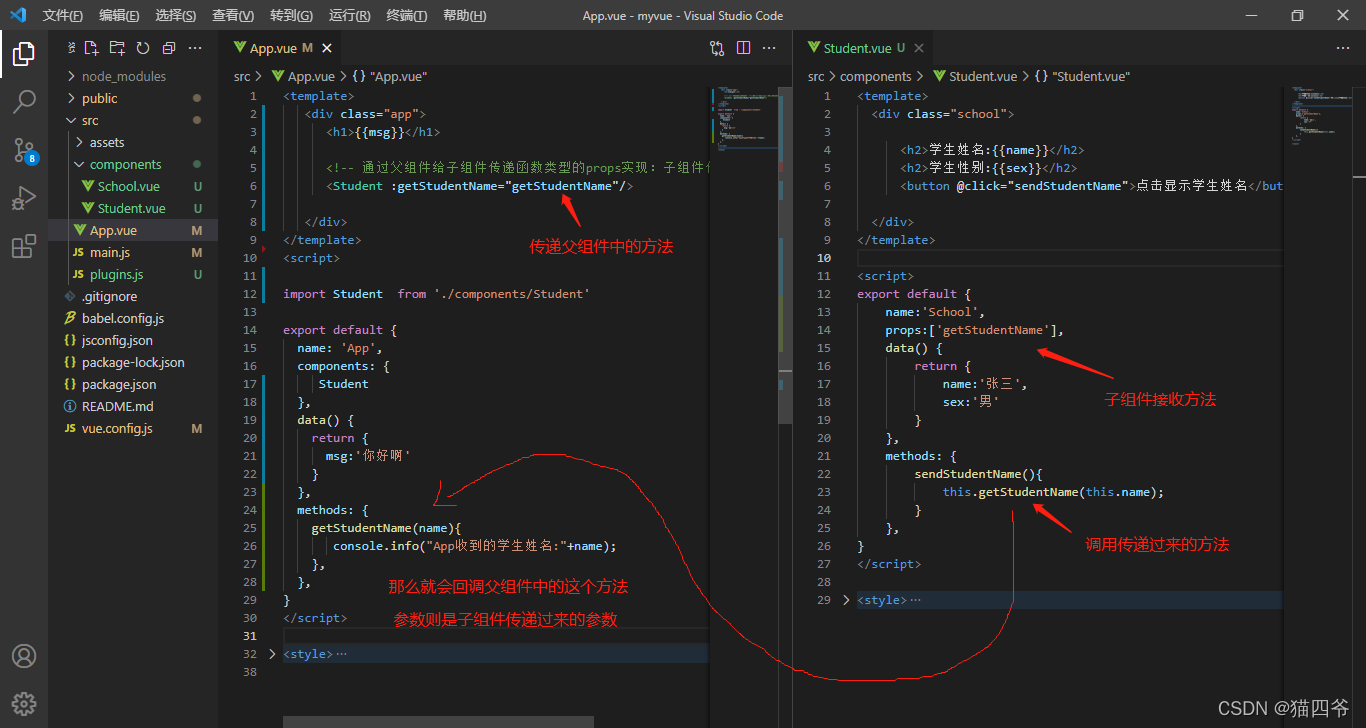
Task: Open more actions for Student.vue editor group
Action: [x=1343, y=48]
